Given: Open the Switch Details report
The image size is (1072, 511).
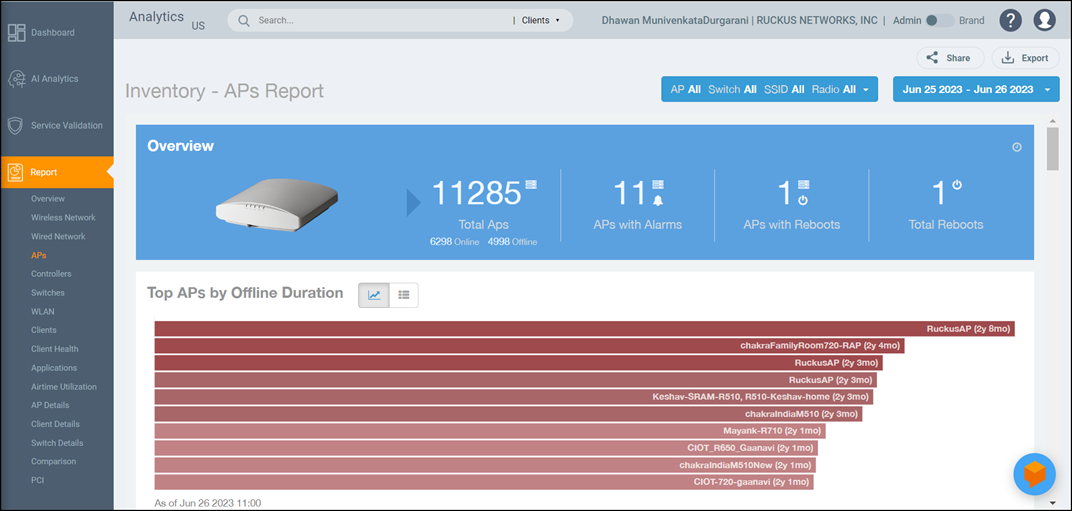Looking at the screenshot, I should (x=57, y=443).
